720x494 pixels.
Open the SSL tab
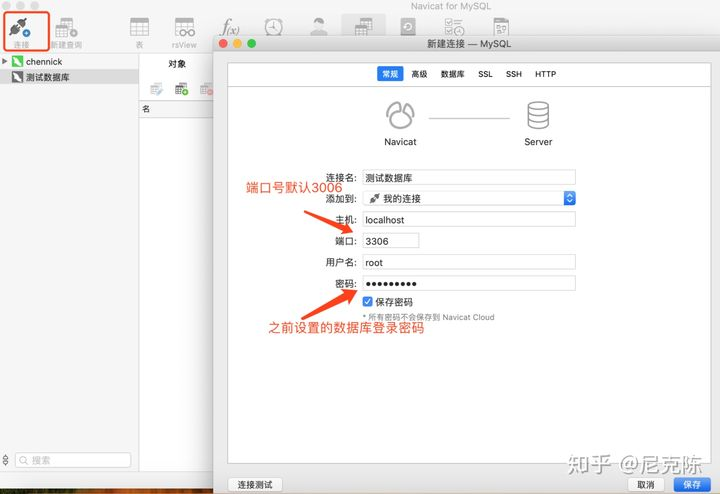[485, 74]
